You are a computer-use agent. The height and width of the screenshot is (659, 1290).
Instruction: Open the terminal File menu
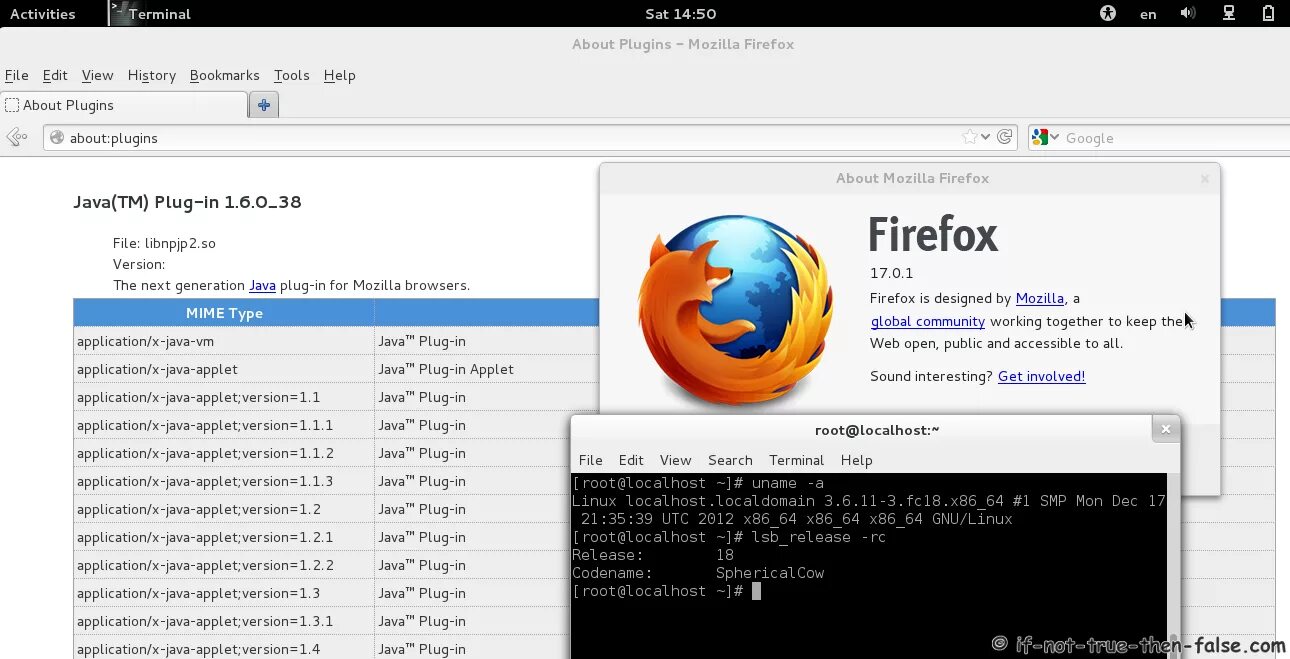click(x=591, y=460)
